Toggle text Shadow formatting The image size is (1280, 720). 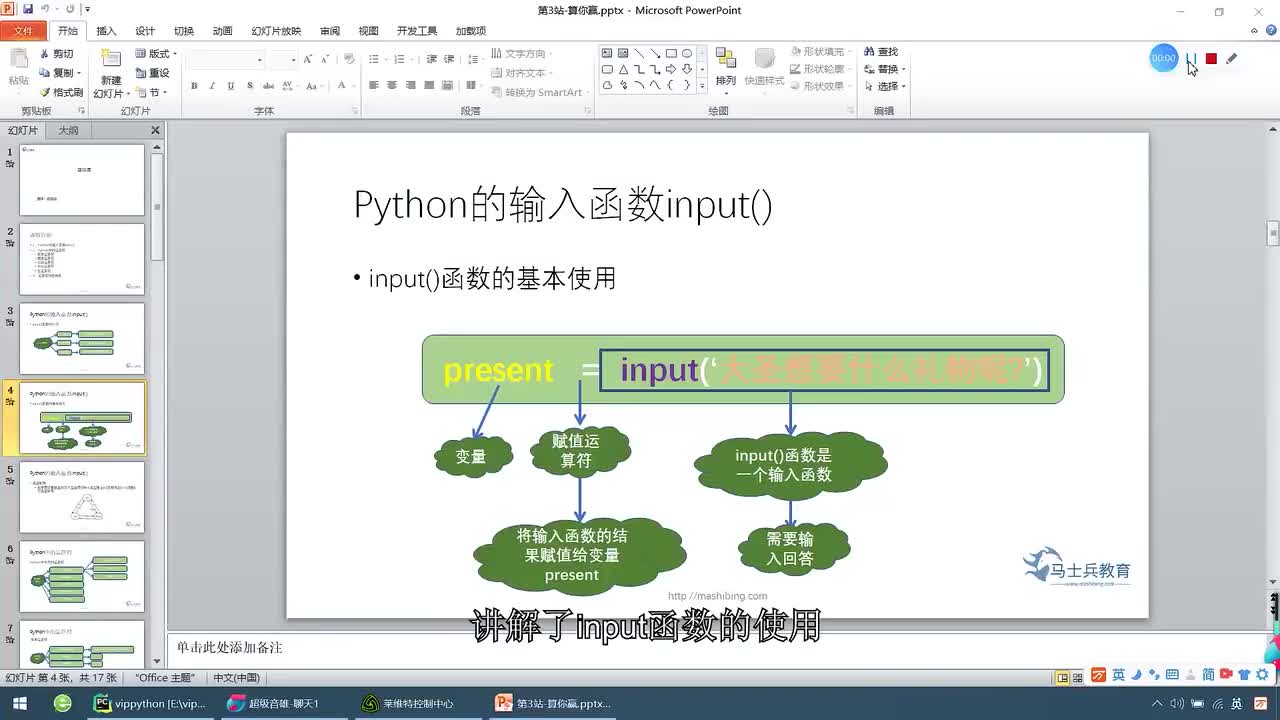click(x=248, y=87)
